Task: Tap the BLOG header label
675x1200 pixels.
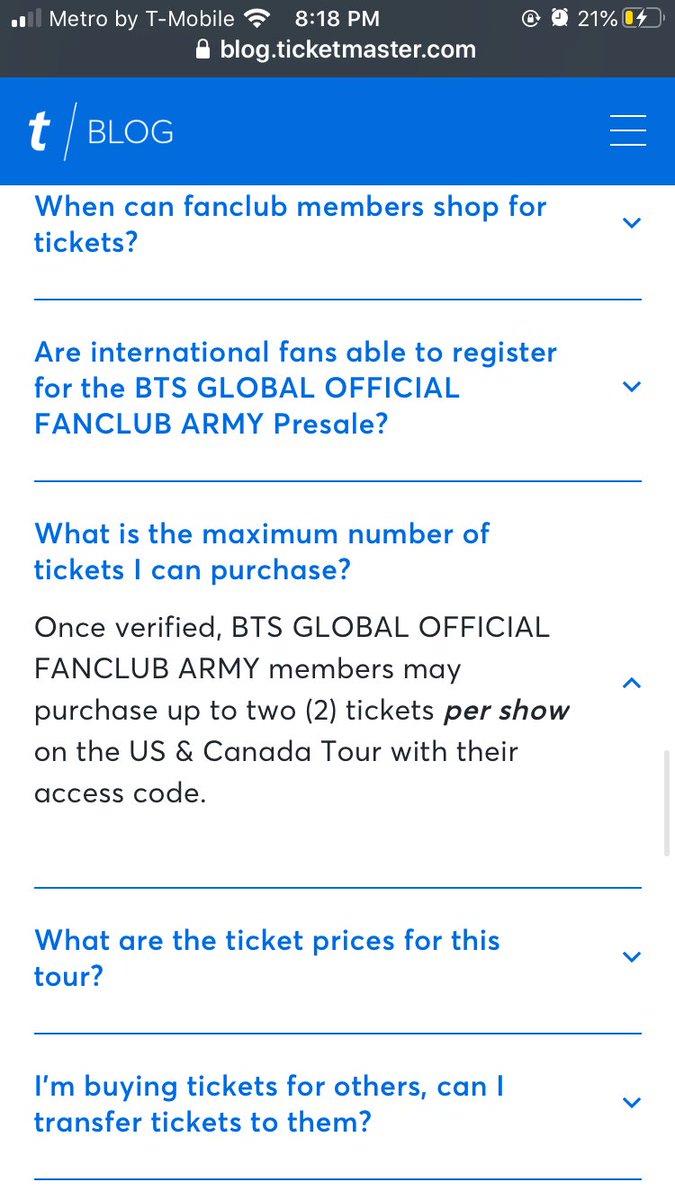Action: 130,132
